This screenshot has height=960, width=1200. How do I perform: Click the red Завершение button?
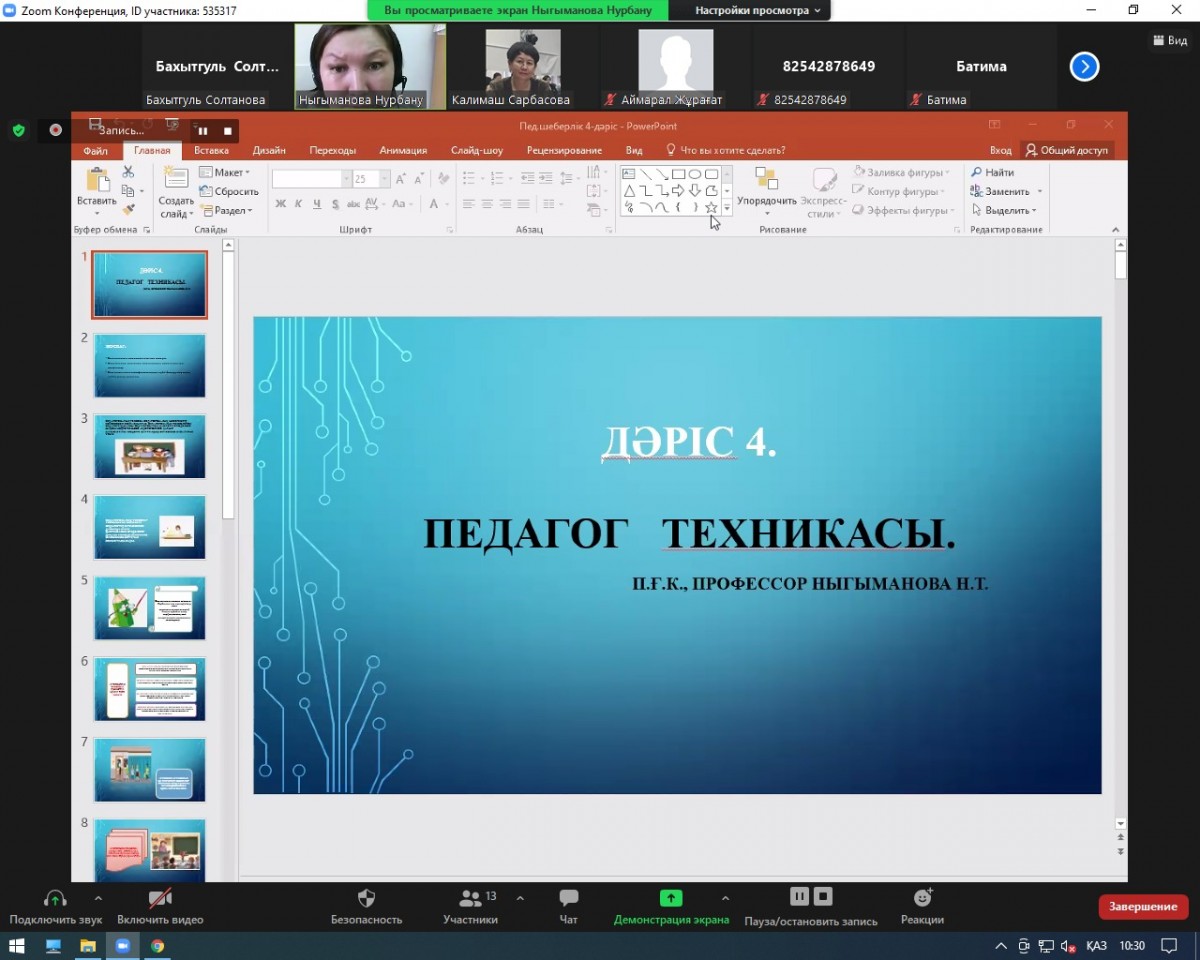click(1143, 906)
